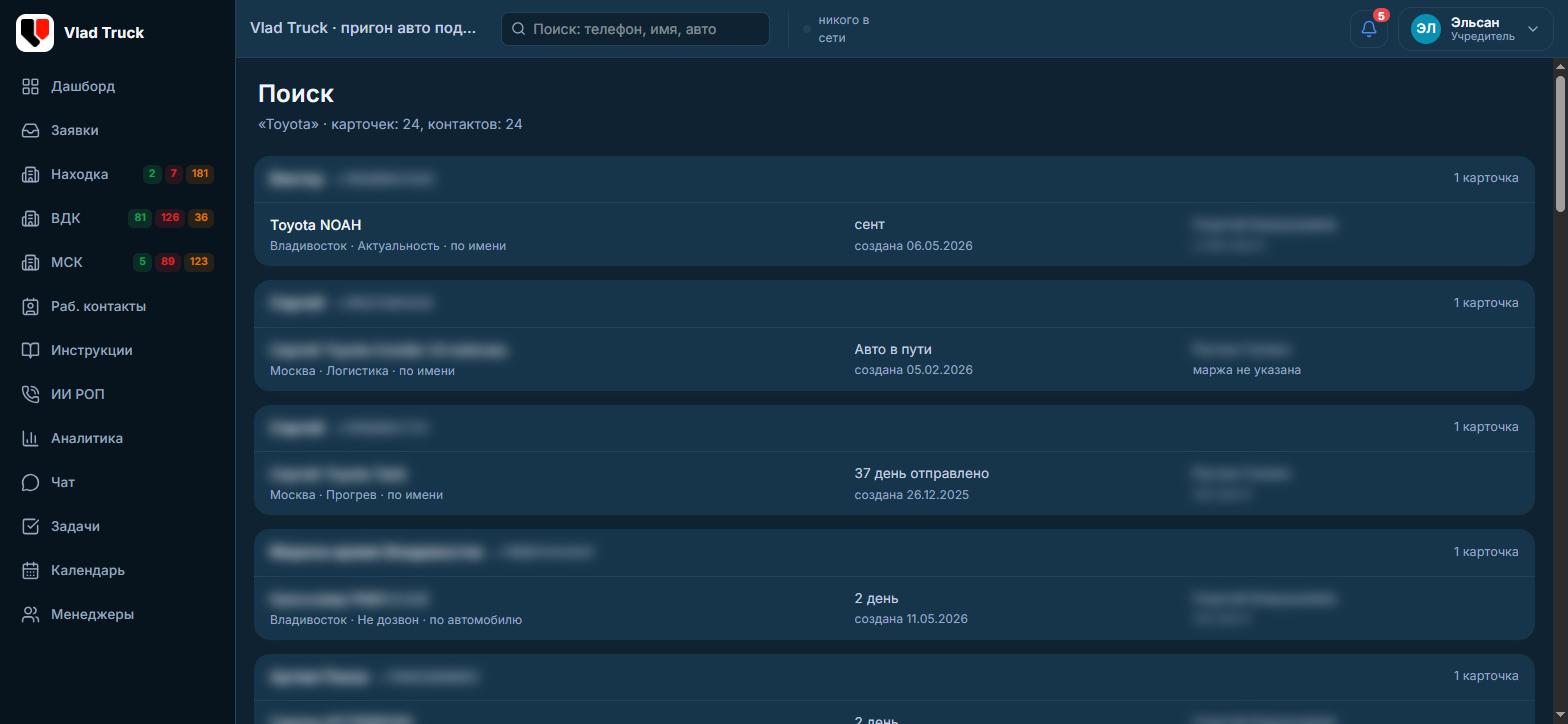
Task: Open the Заявки inbox icon
Action: point(31,131)
